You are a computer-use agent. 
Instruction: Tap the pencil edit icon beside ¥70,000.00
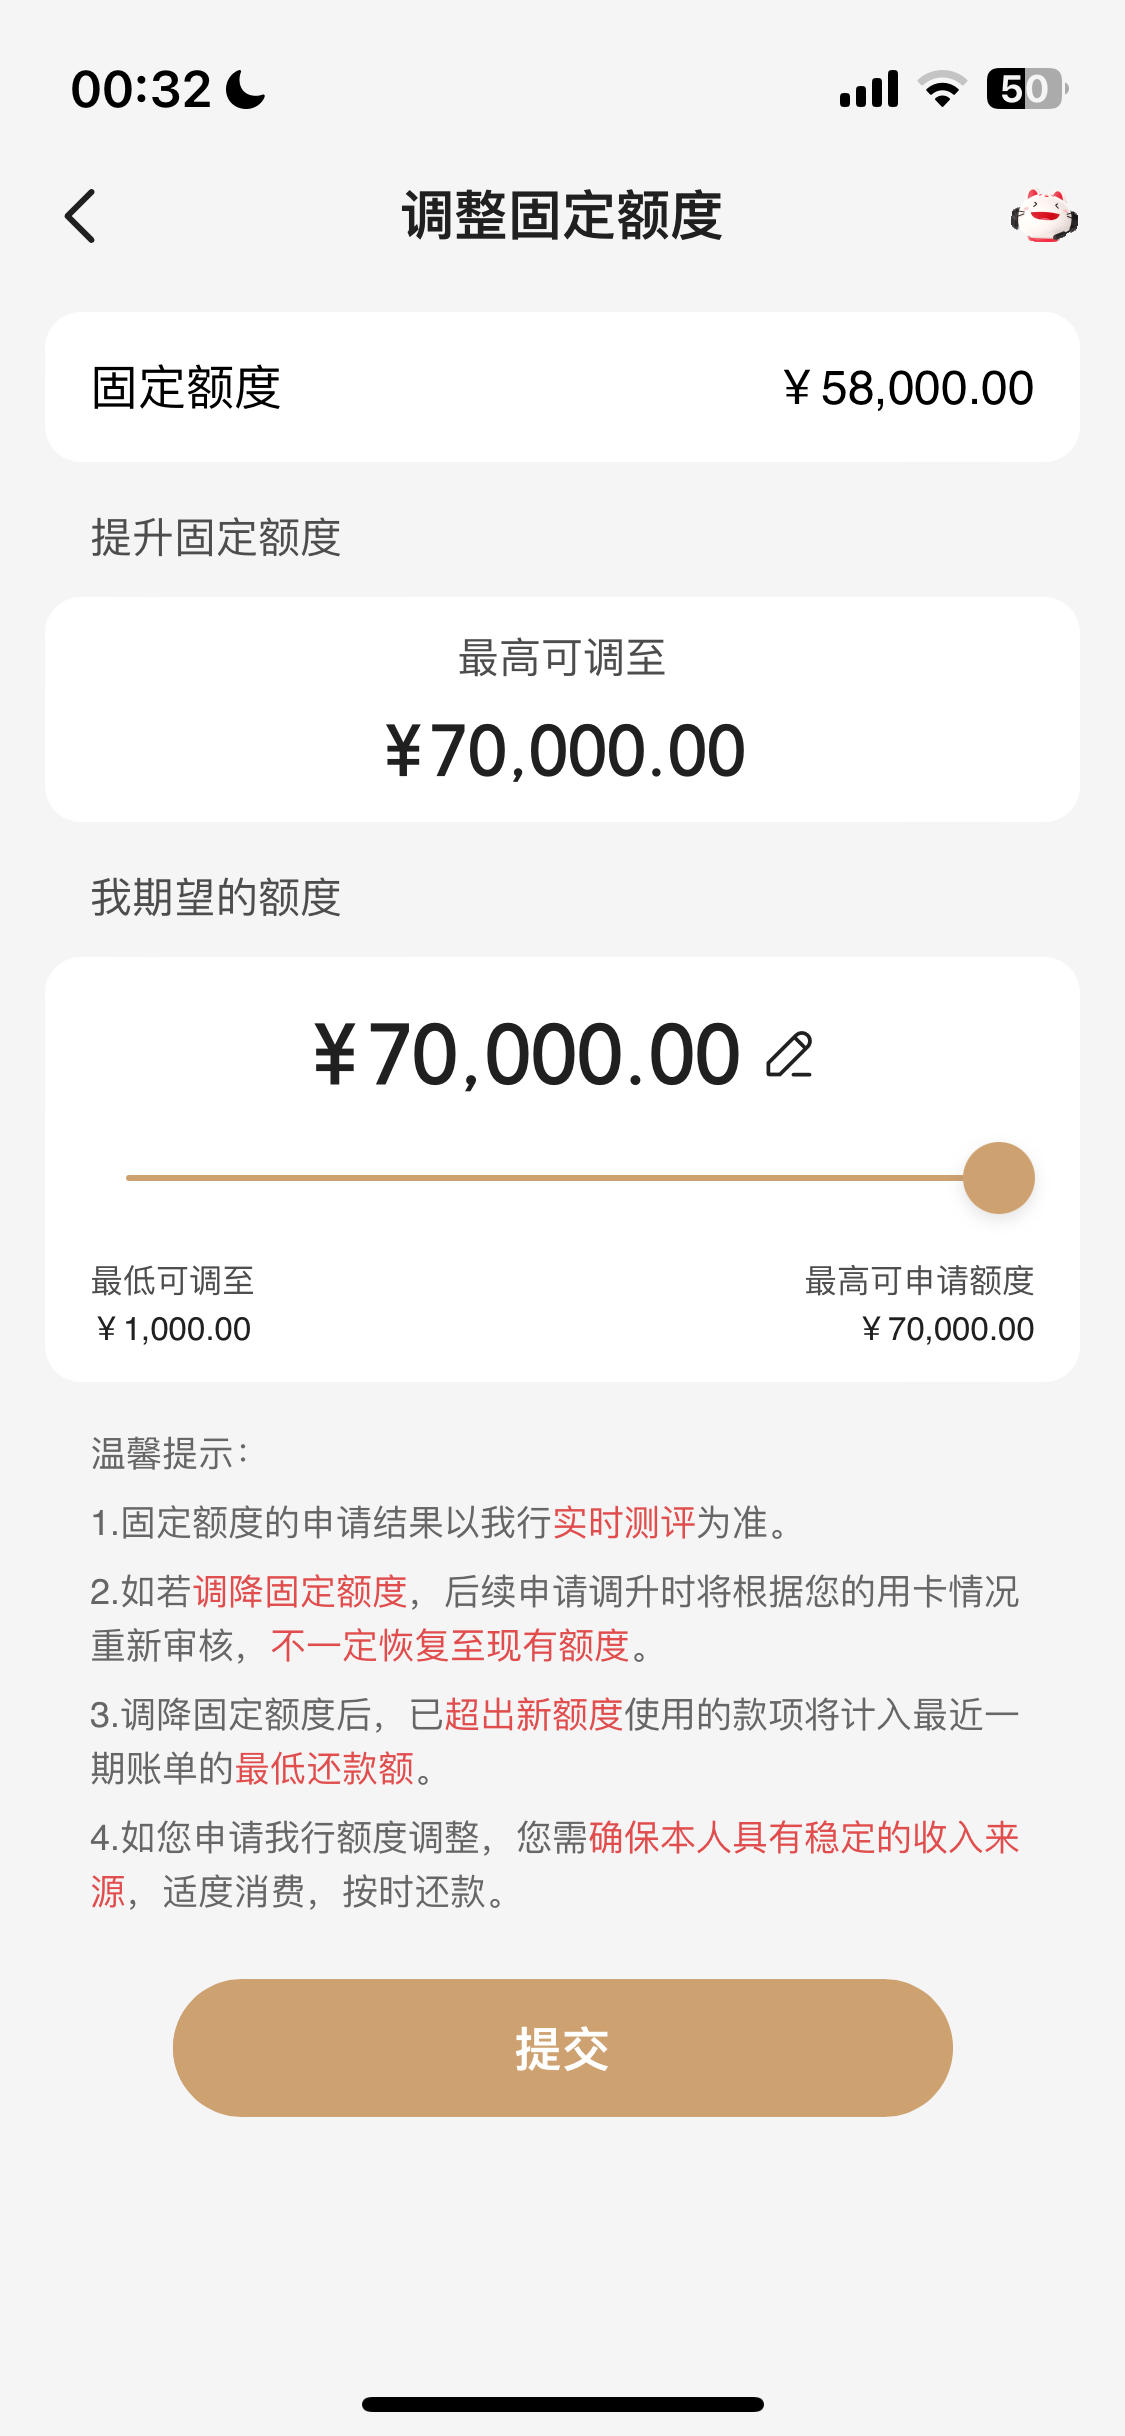click(x=790, y=1055)
